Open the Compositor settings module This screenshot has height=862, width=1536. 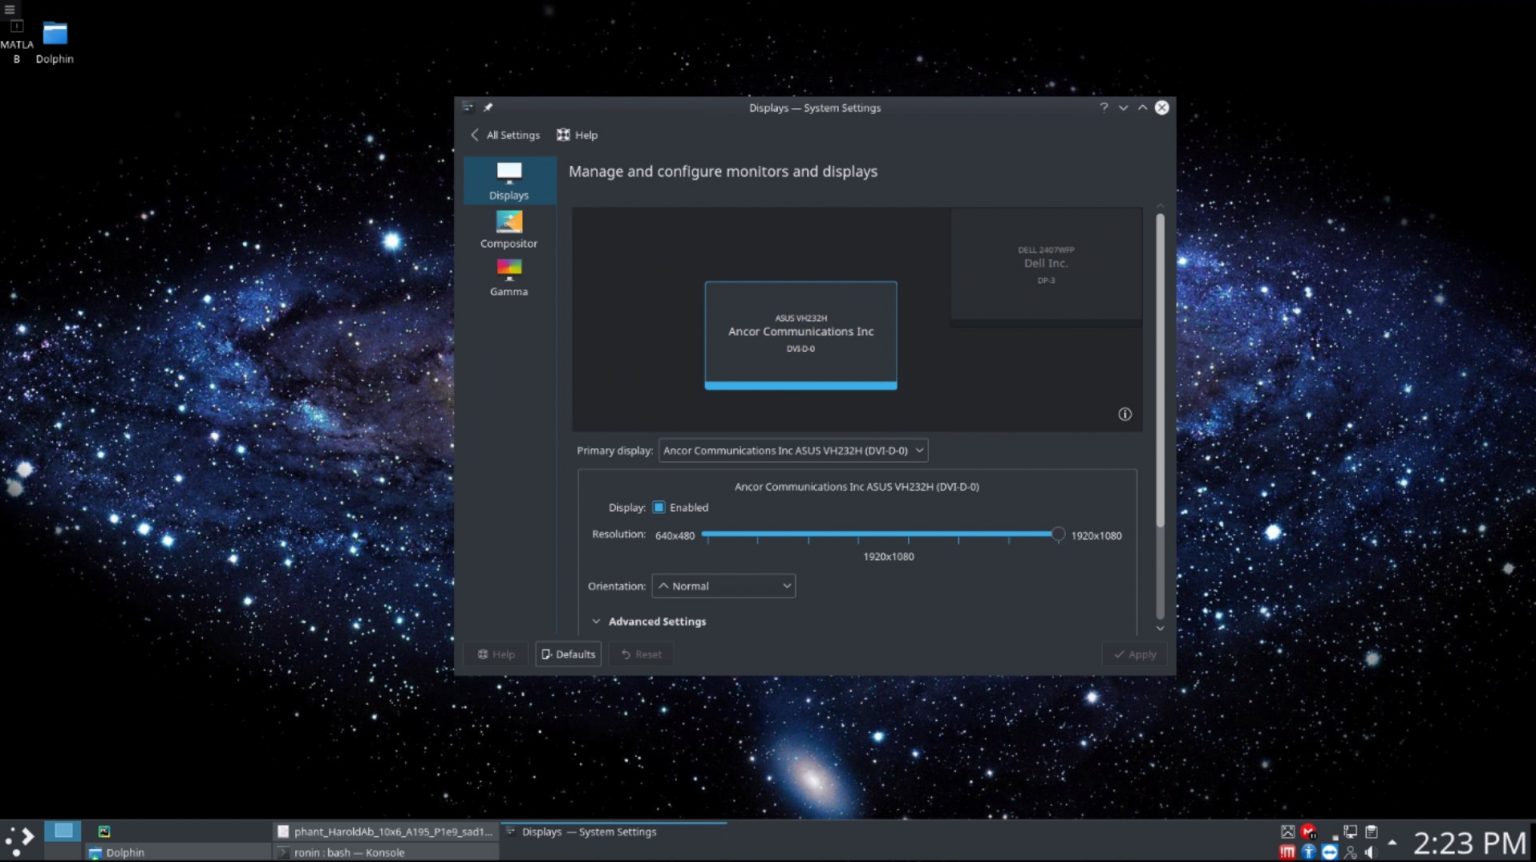(x=509, y=229)
